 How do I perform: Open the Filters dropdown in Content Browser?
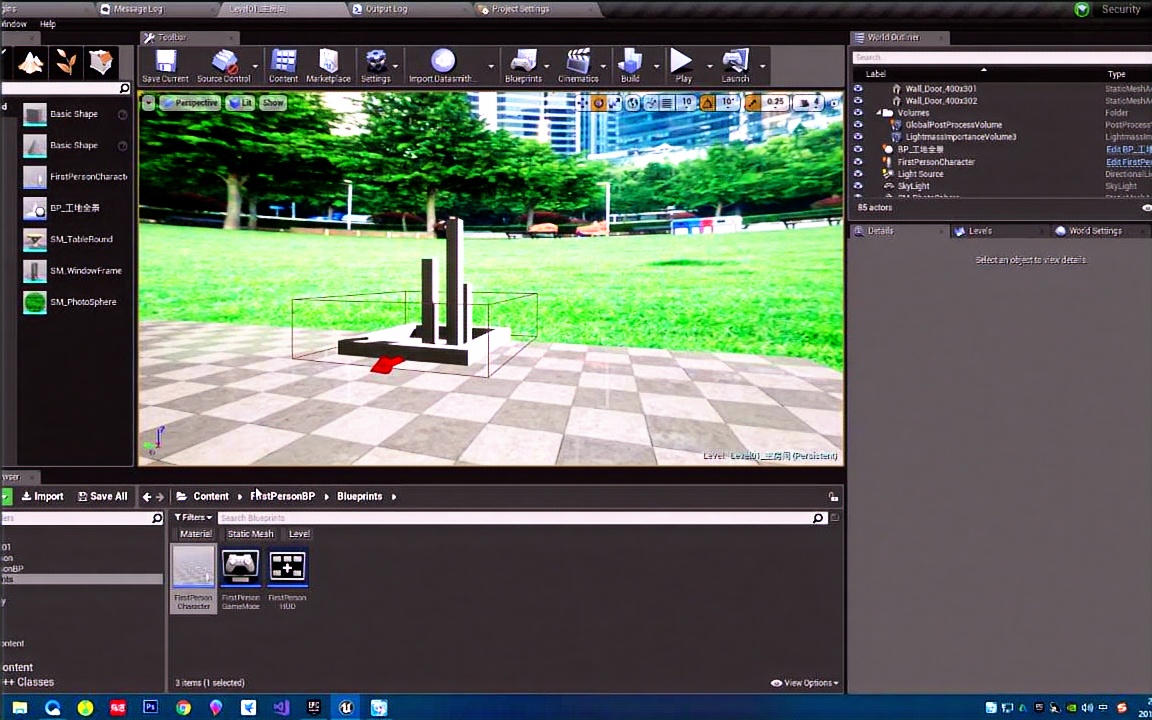click(x=193, y=517)
